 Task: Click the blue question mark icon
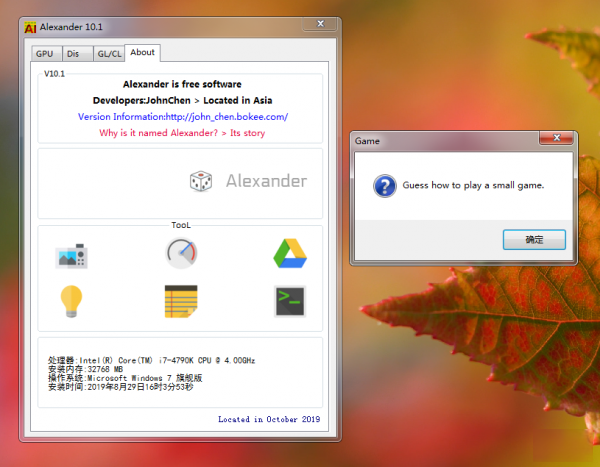tap(383, 185)
